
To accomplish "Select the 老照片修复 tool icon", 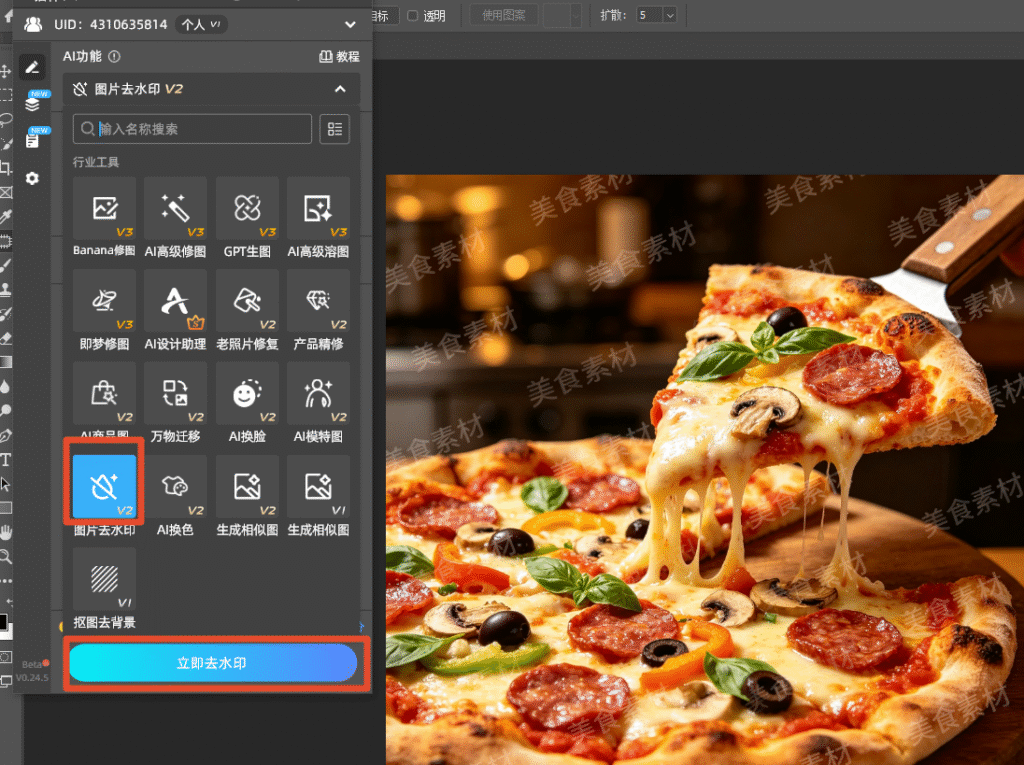I will coord(247,301).
